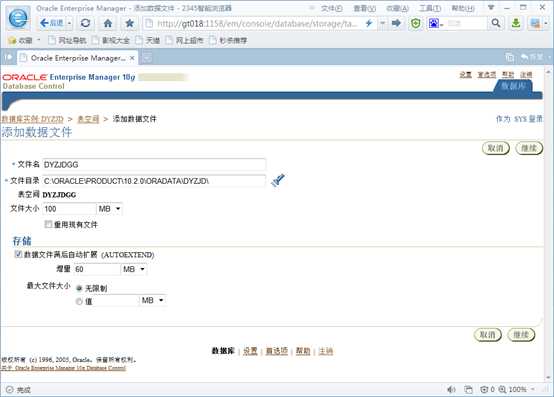This screenshot has height=397, width=554.
Task: Click the 文件大小 value field showing 100
Action: (x=69, y=209)
